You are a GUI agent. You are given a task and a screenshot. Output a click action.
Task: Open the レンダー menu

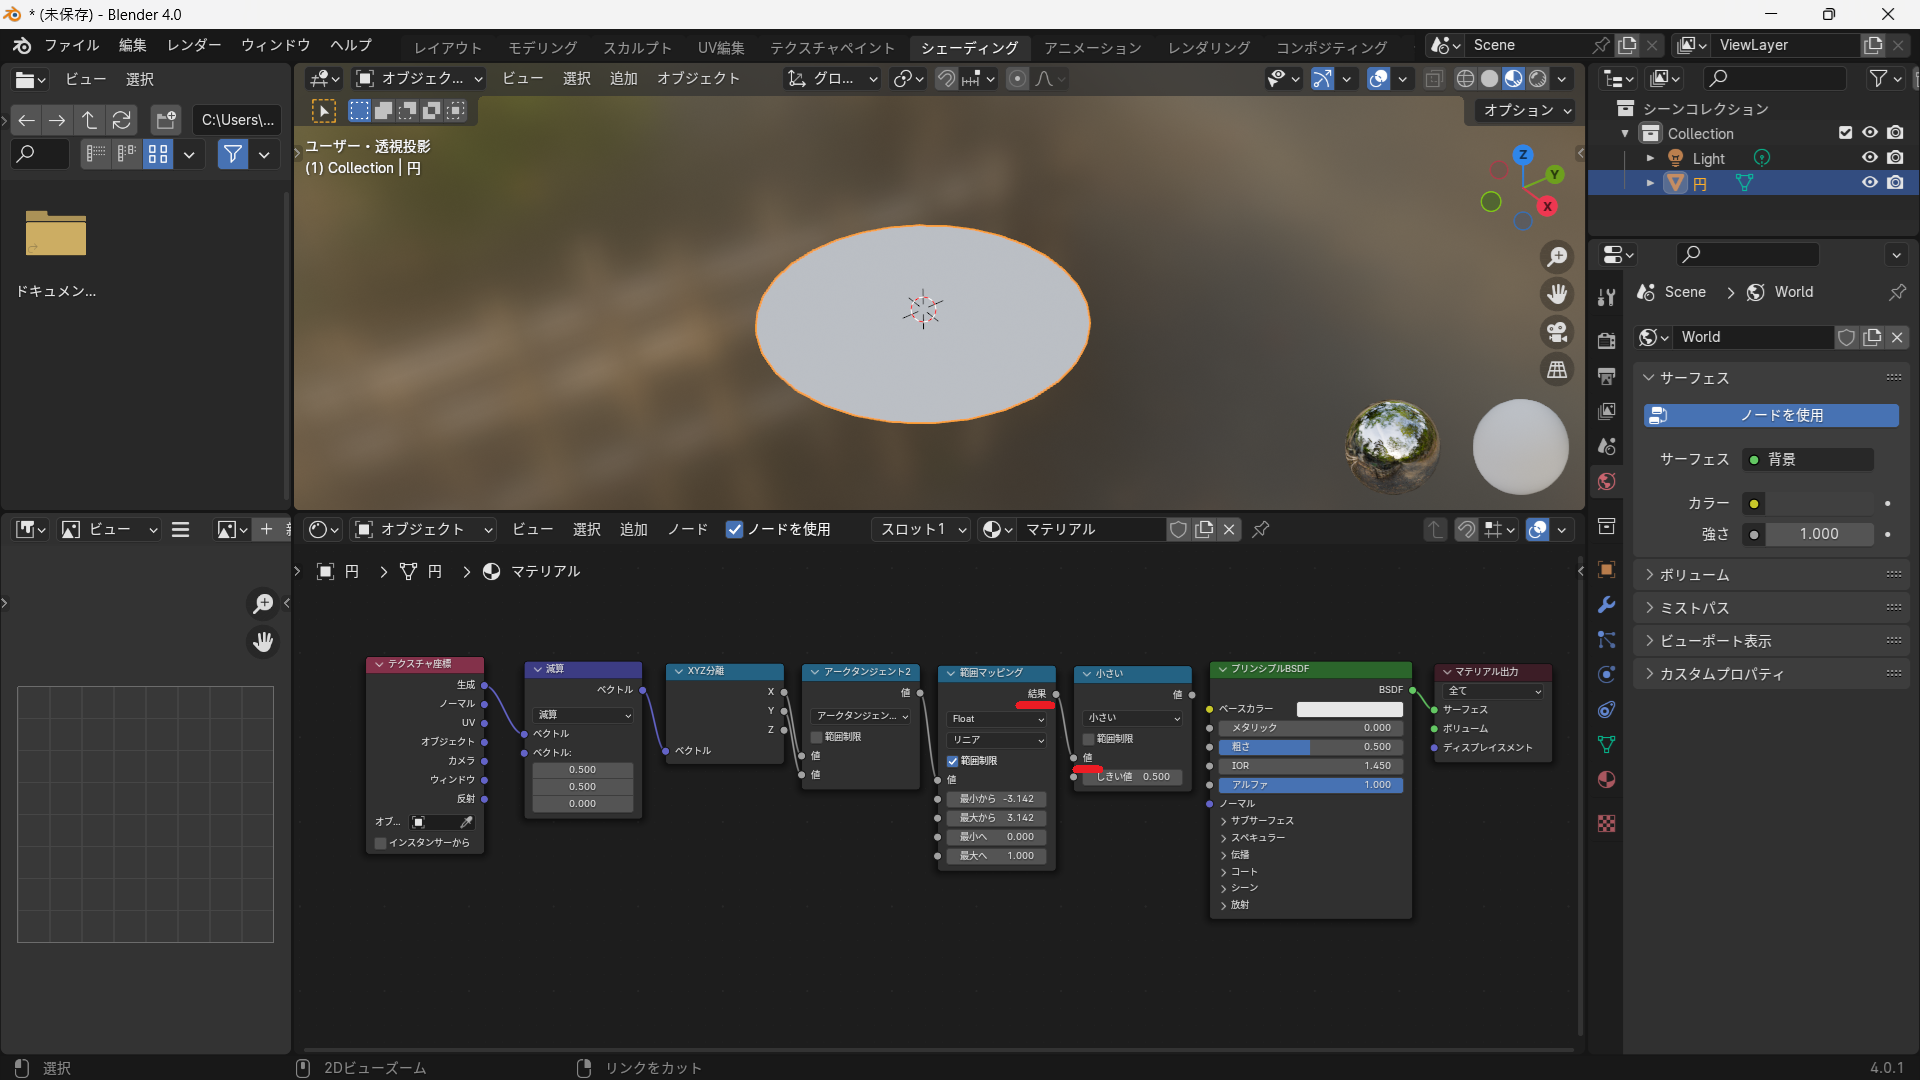(x=194, y=45)
